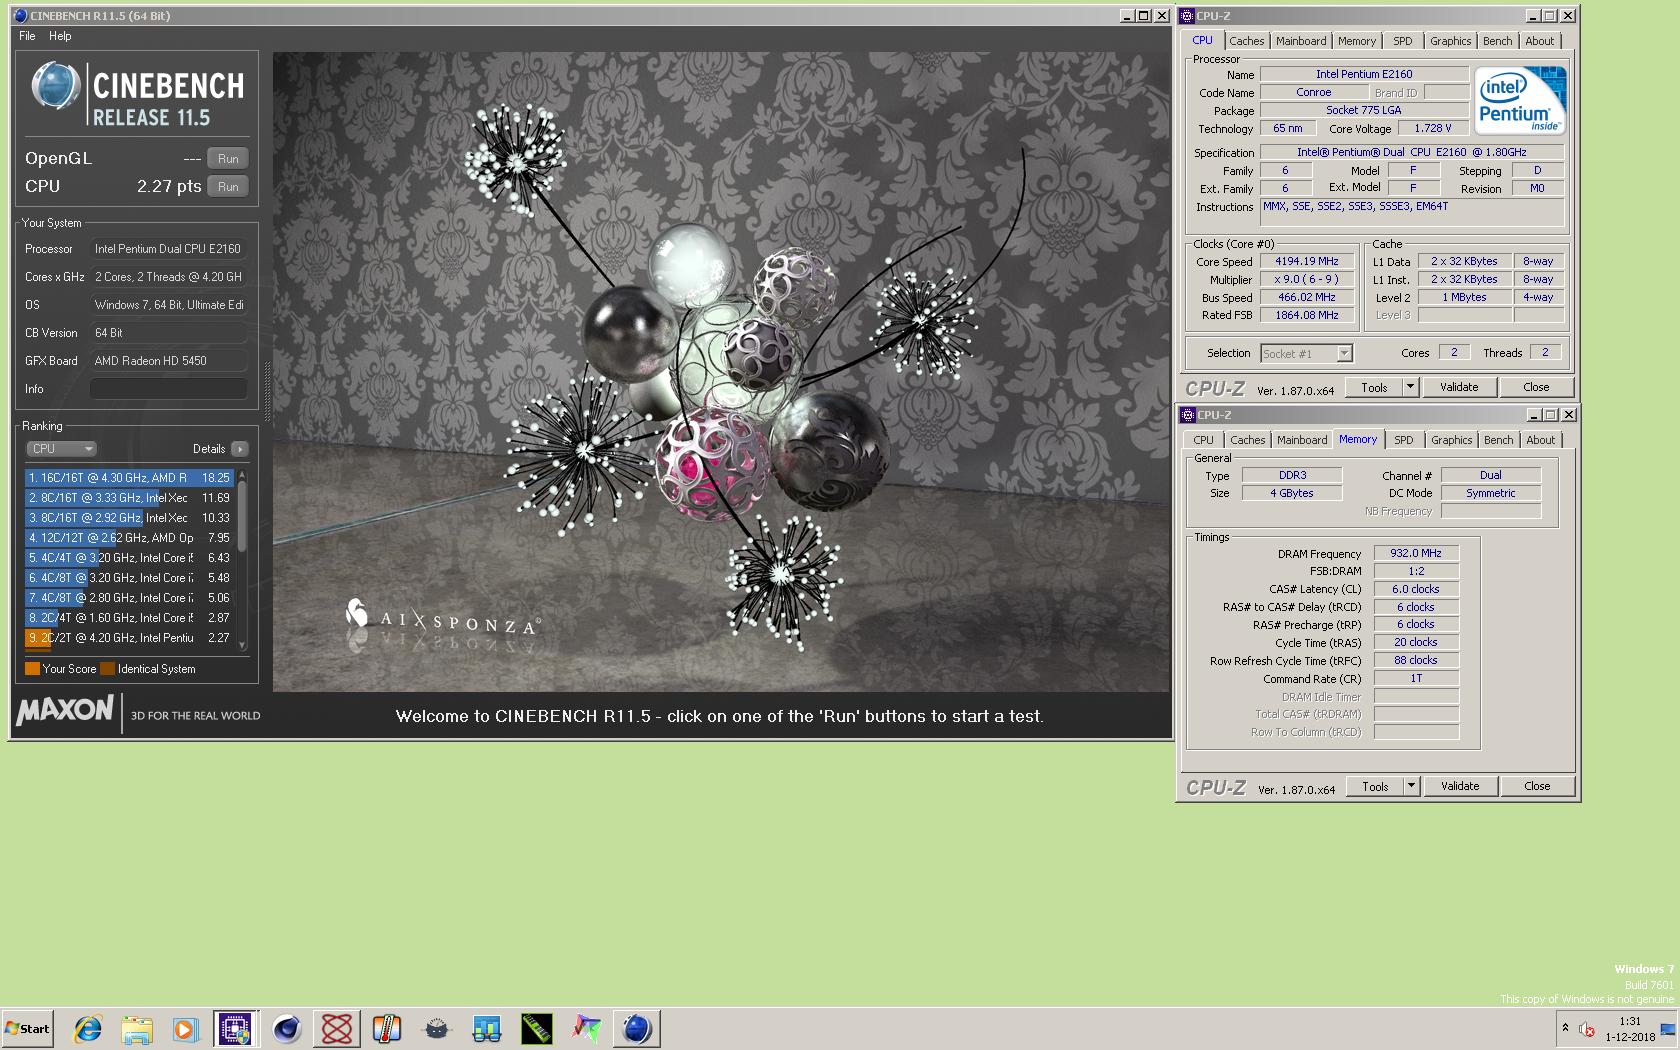Open the thermometer temperature app in taskbar
Viewport: 1680px width, 1050px height.
[x=387, y=1028]
